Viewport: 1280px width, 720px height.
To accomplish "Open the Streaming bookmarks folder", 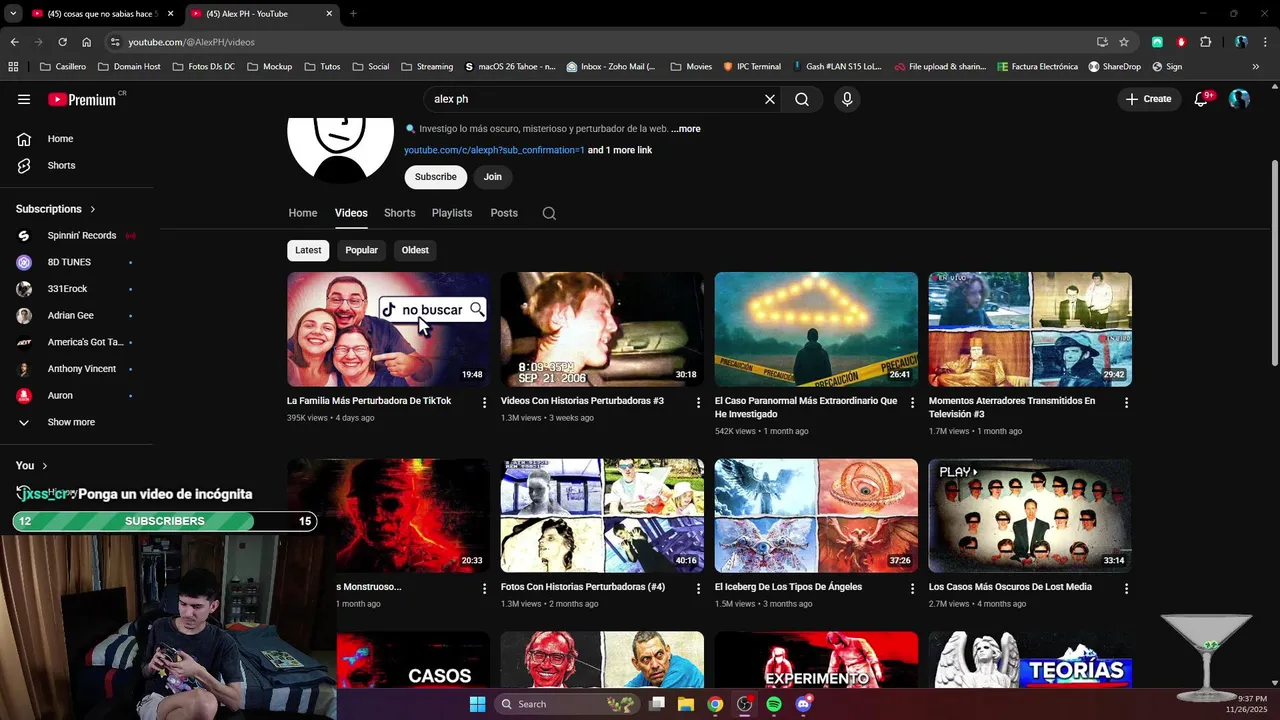I will click(427, 67).
